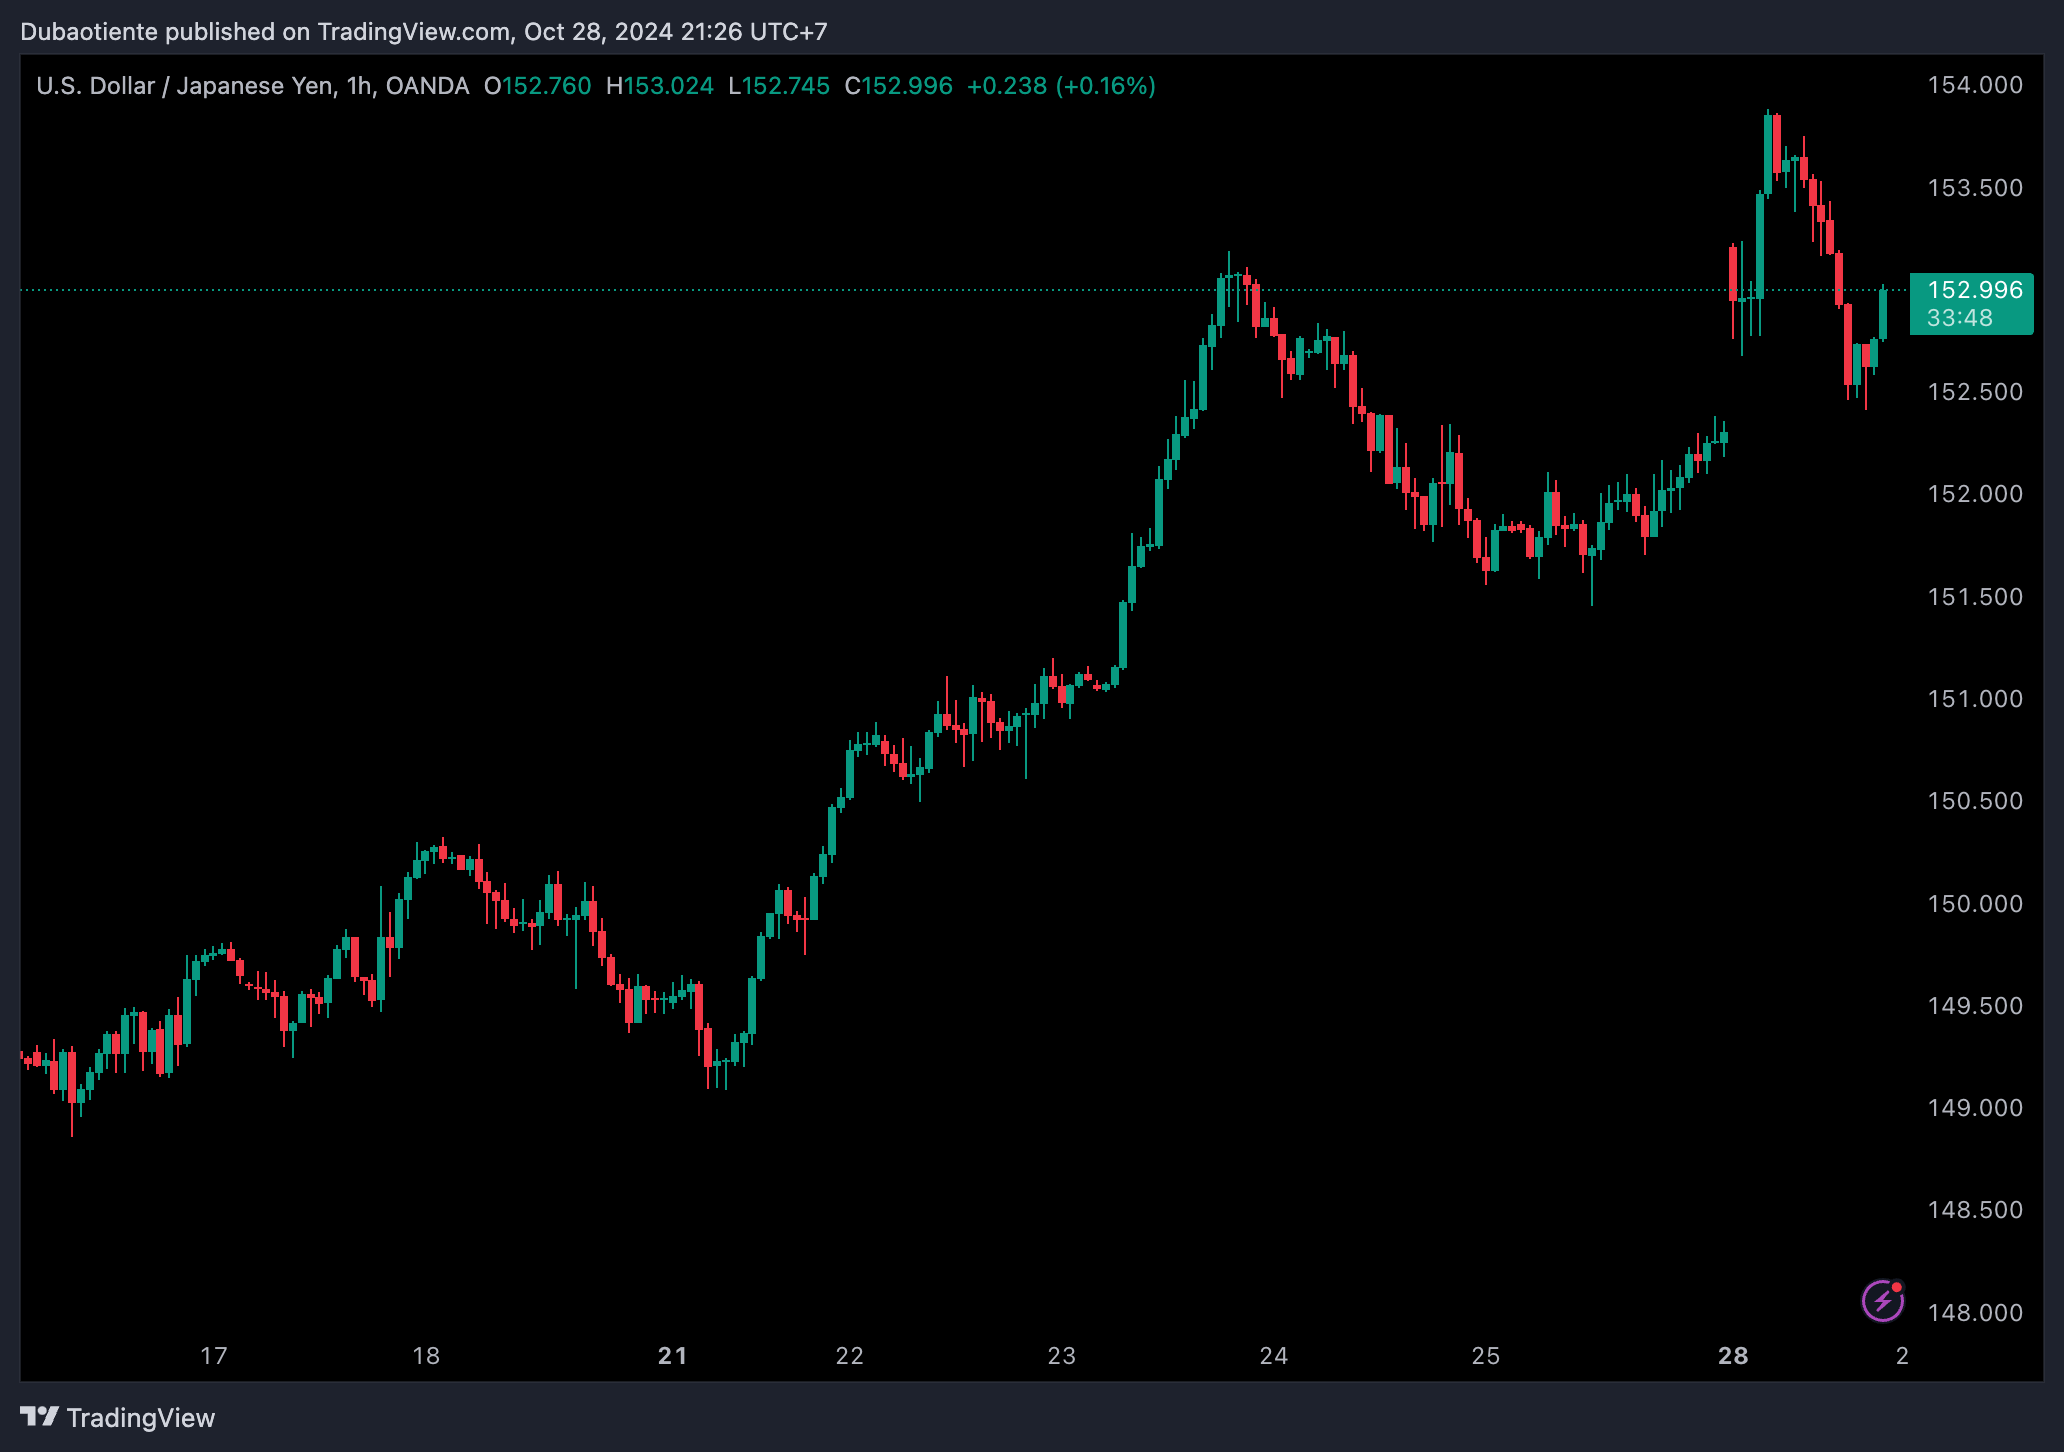Screen dimensions: 2064x1452
Task: Click bold date label 28 on time axis
Action: pyautogui.click(x=1733, y=1356)
